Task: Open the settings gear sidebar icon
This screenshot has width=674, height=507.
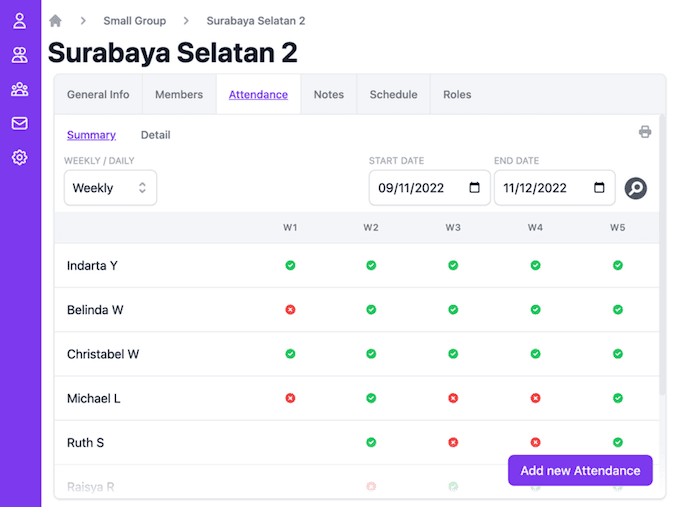Action: [19, 157]
